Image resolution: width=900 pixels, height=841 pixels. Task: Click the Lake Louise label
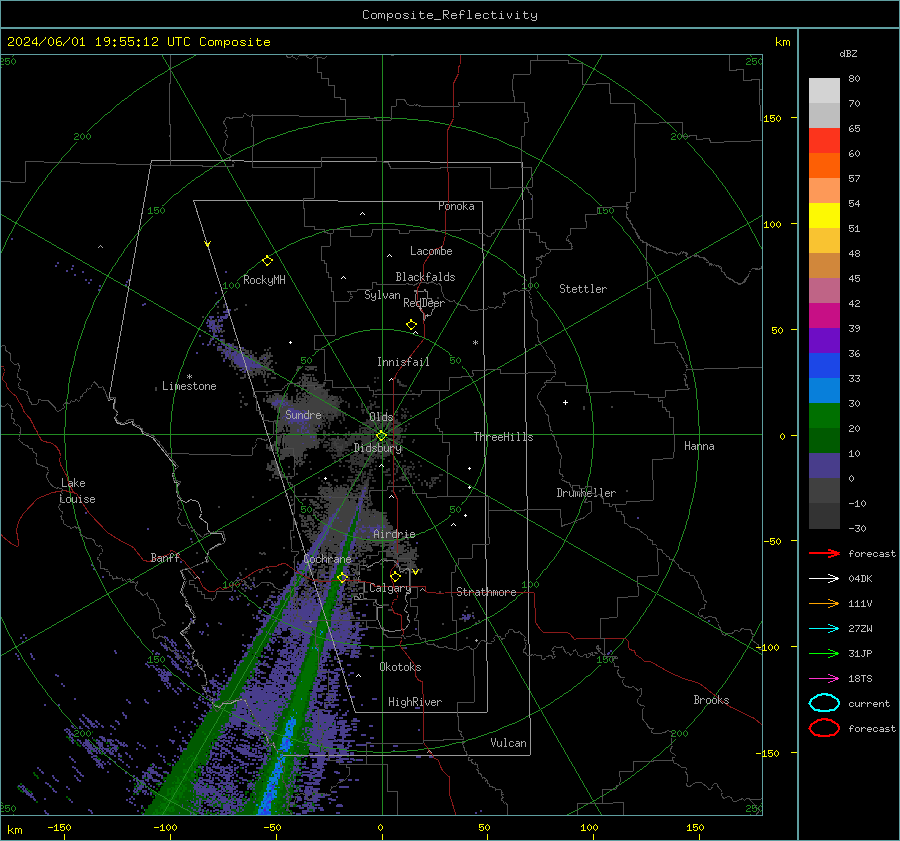77,491
